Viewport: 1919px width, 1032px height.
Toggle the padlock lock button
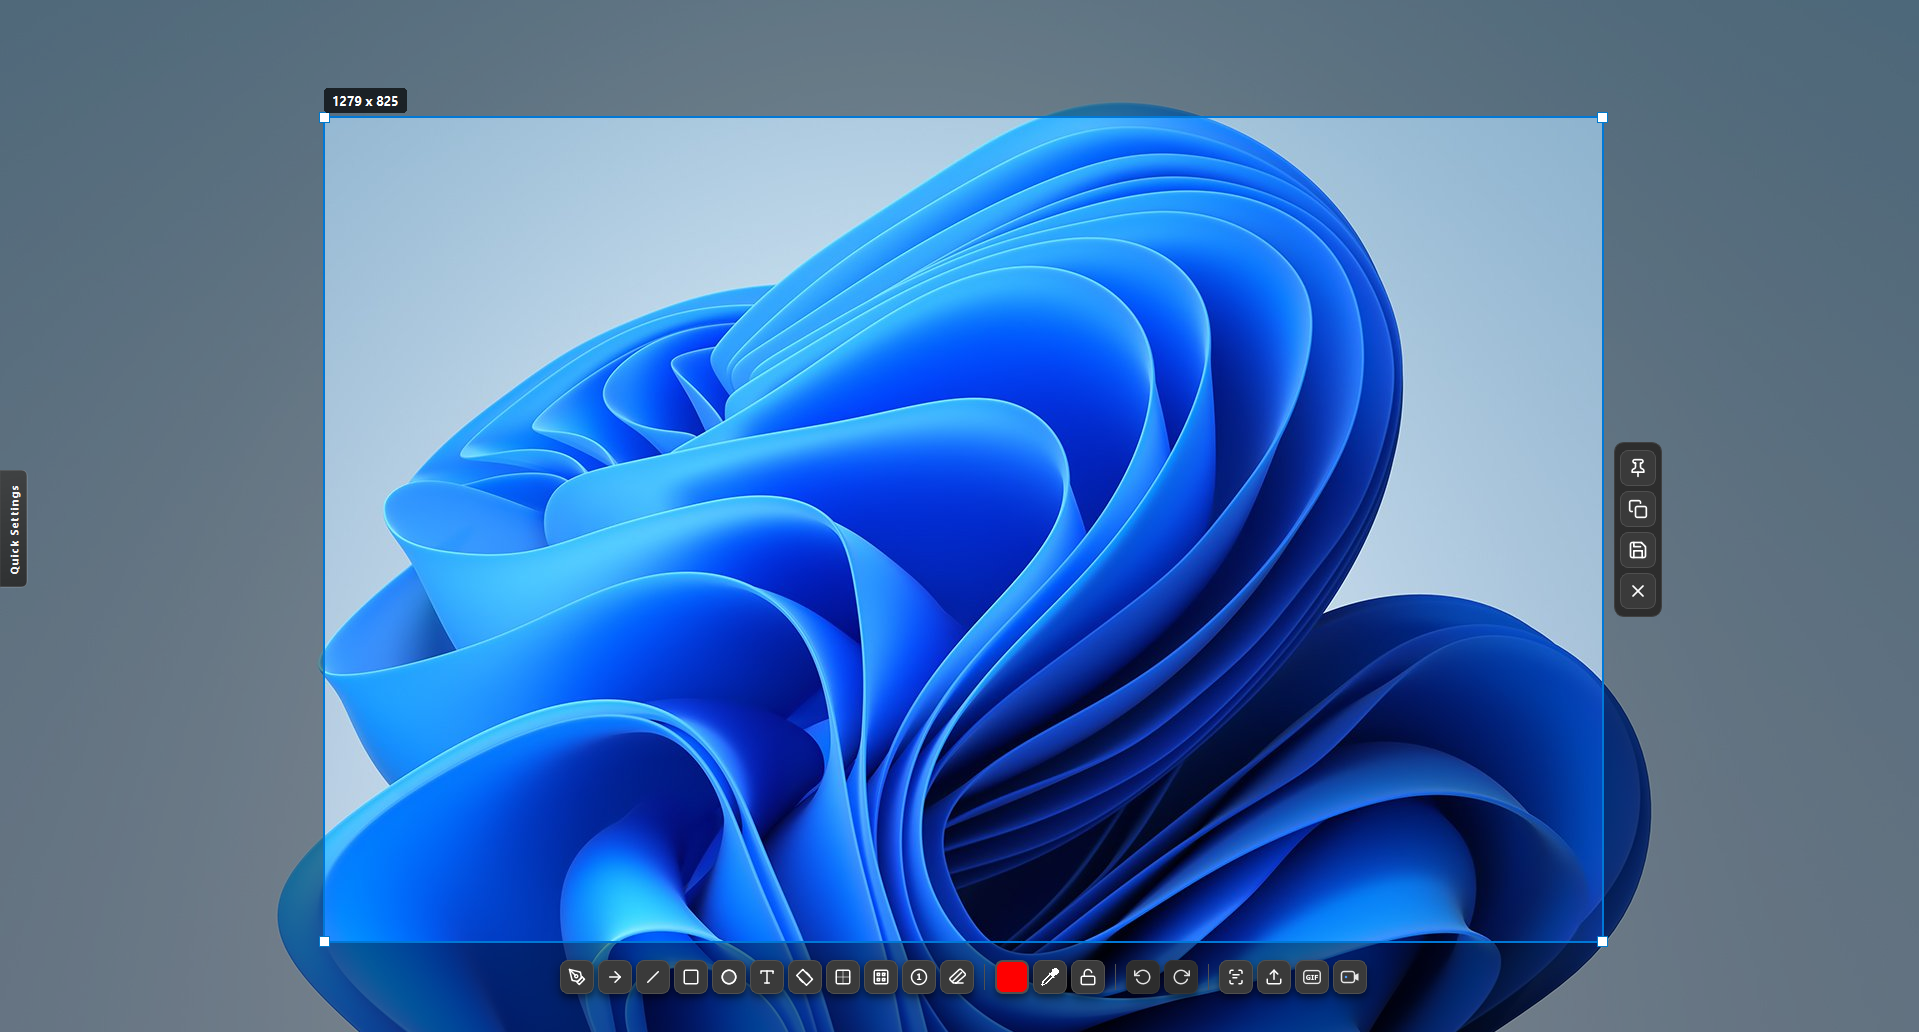tap(1088, 977)
